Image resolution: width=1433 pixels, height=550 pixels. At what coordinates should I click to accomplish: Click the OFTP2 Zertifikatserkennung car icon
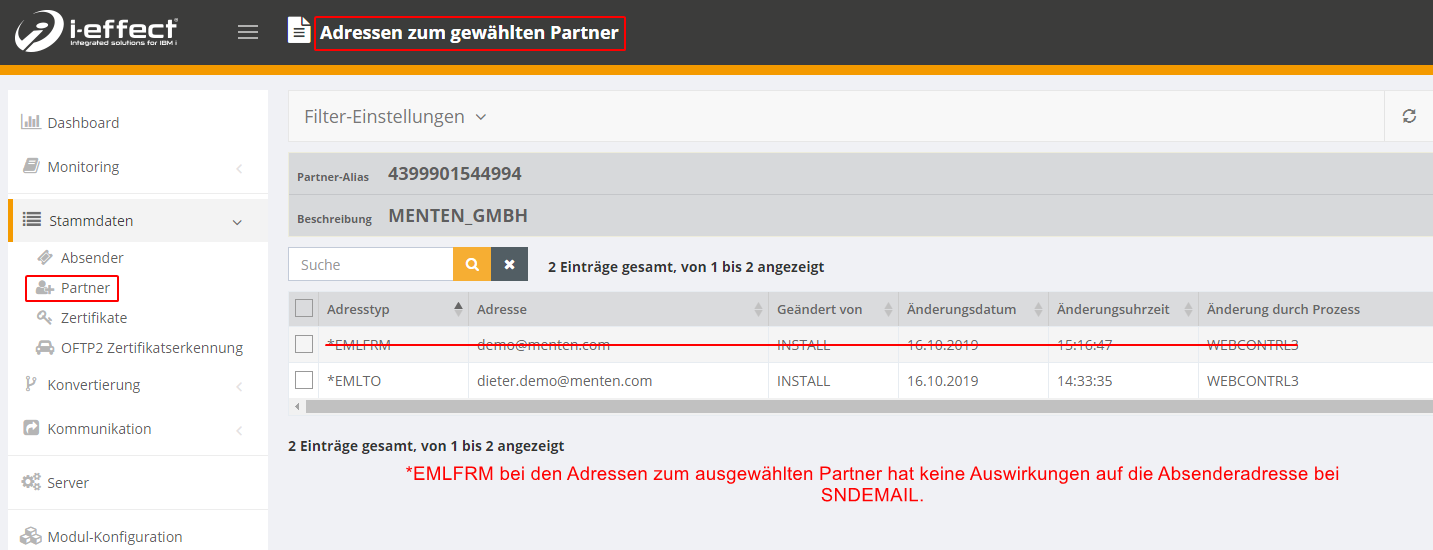(45, 348)
